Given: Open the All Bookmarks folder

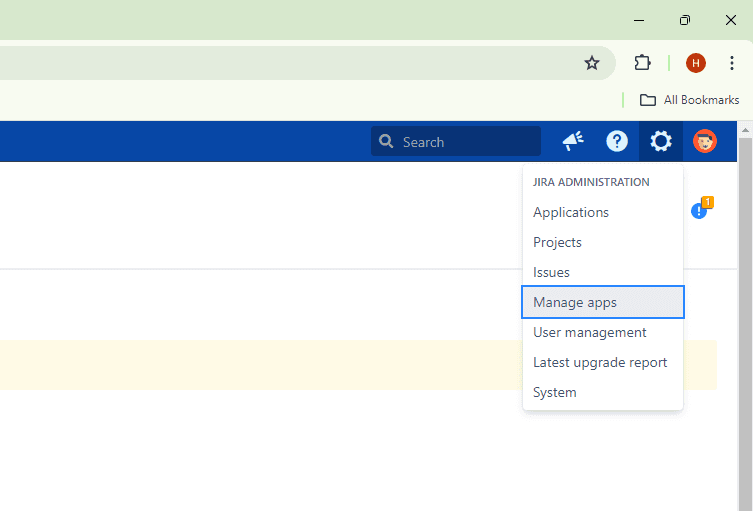Looking at the screenshot, I should point(689,100).
